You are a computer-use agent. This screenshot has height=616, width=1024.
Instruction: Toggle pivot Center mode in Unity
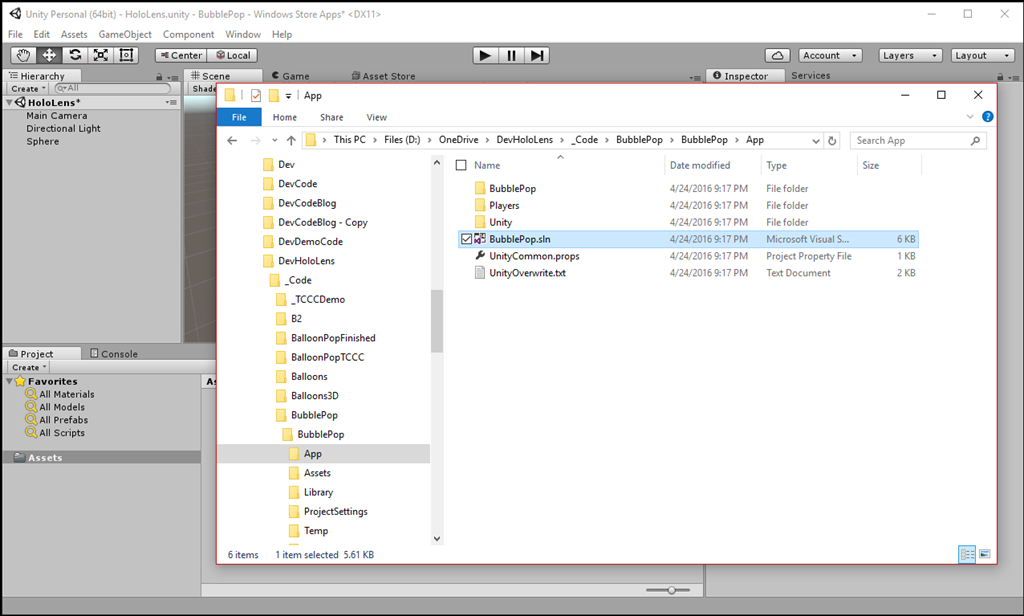[181, 56]
